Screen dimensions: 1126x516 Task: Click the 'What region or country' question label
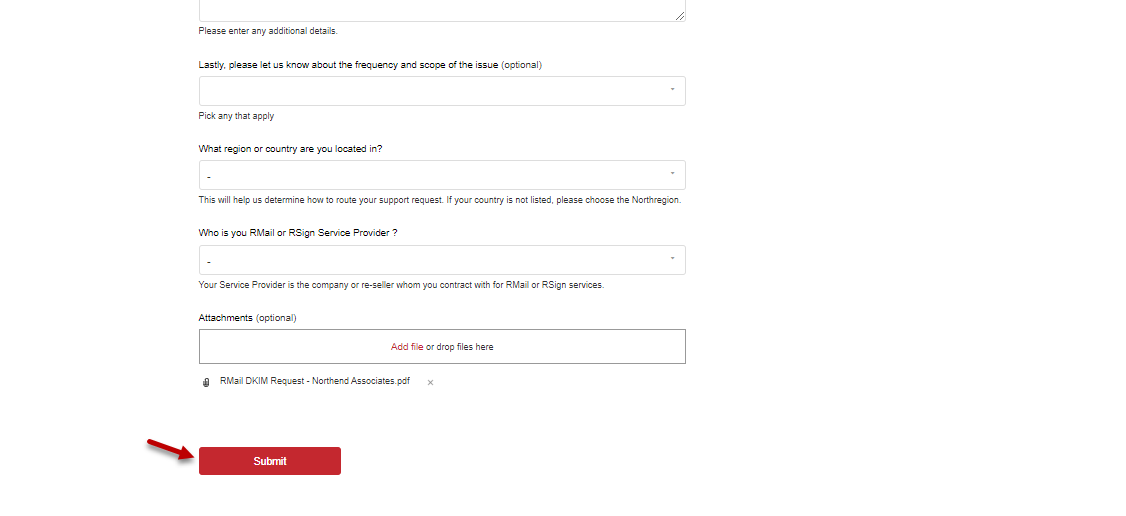[290, 149]
